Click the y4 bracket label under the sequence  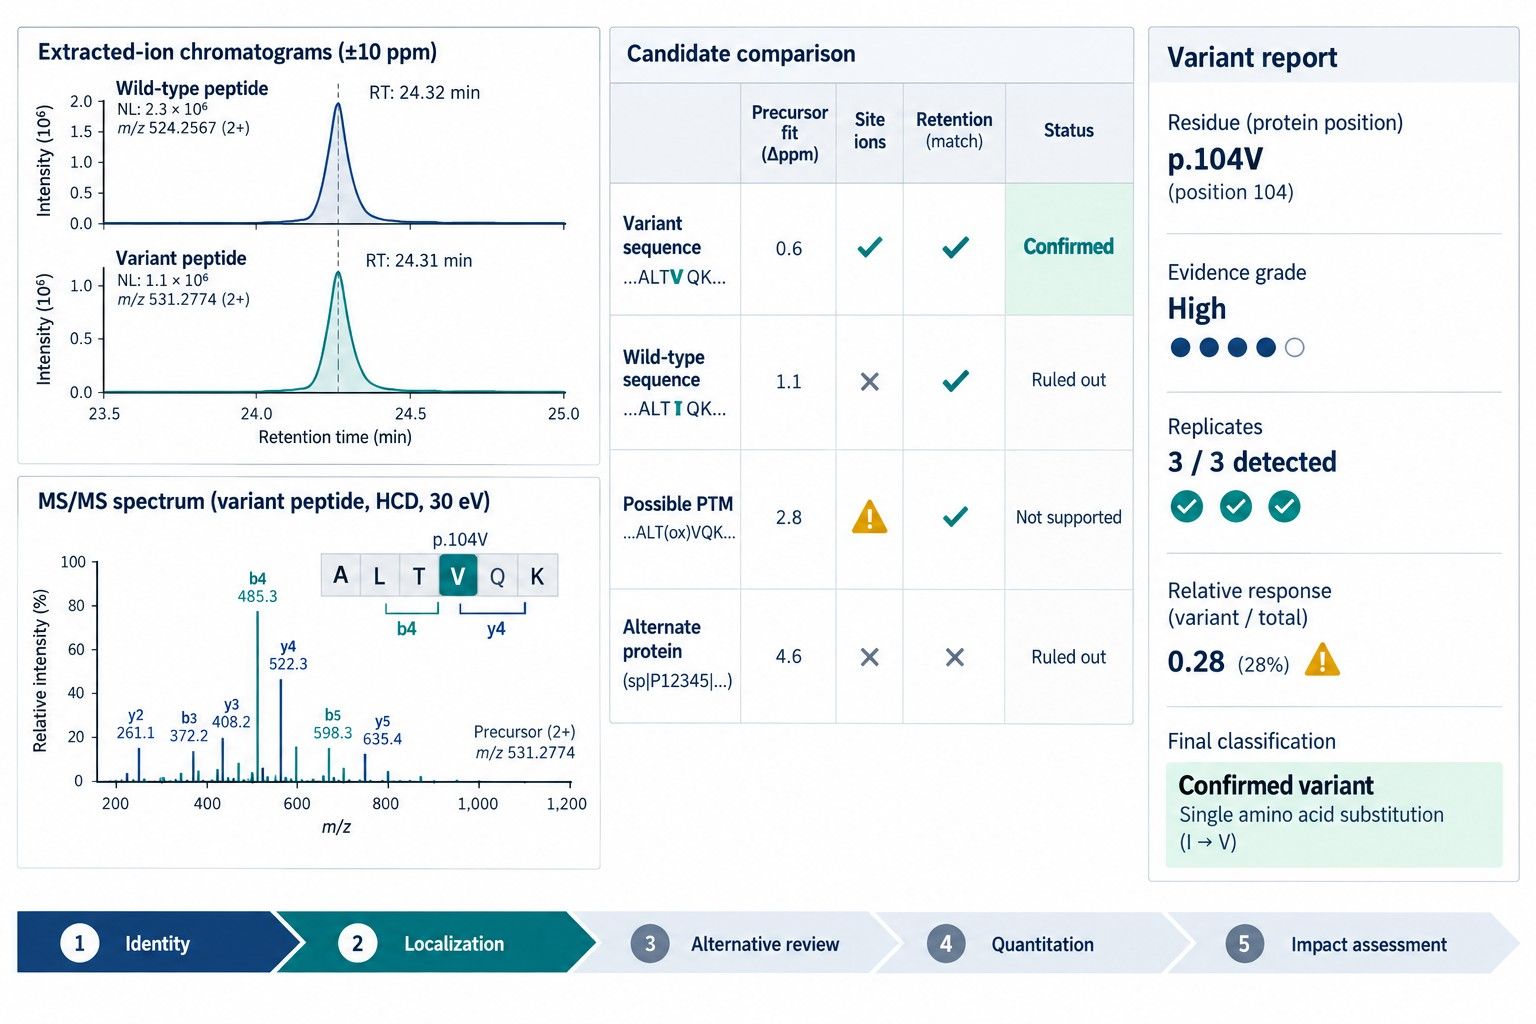(x=496, y=629)
